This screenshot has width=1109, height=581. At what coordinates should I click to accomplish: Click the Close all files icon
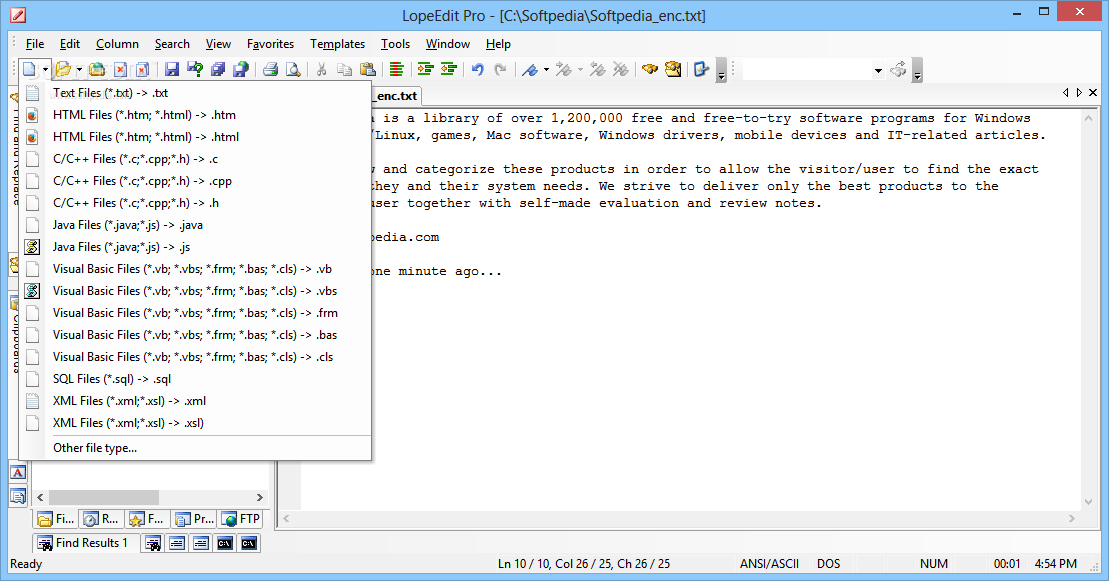142,69
